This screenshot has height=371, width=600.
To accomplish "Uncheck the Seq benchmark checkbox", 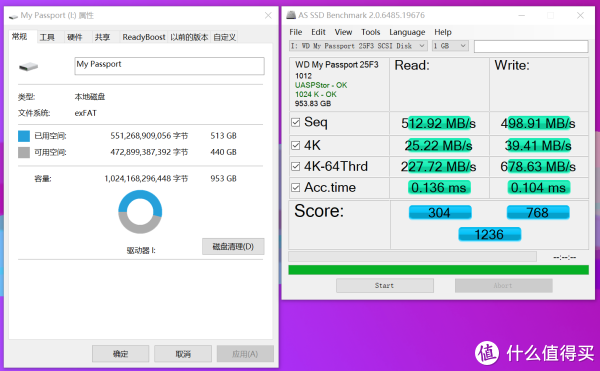I will coord(295,122).
